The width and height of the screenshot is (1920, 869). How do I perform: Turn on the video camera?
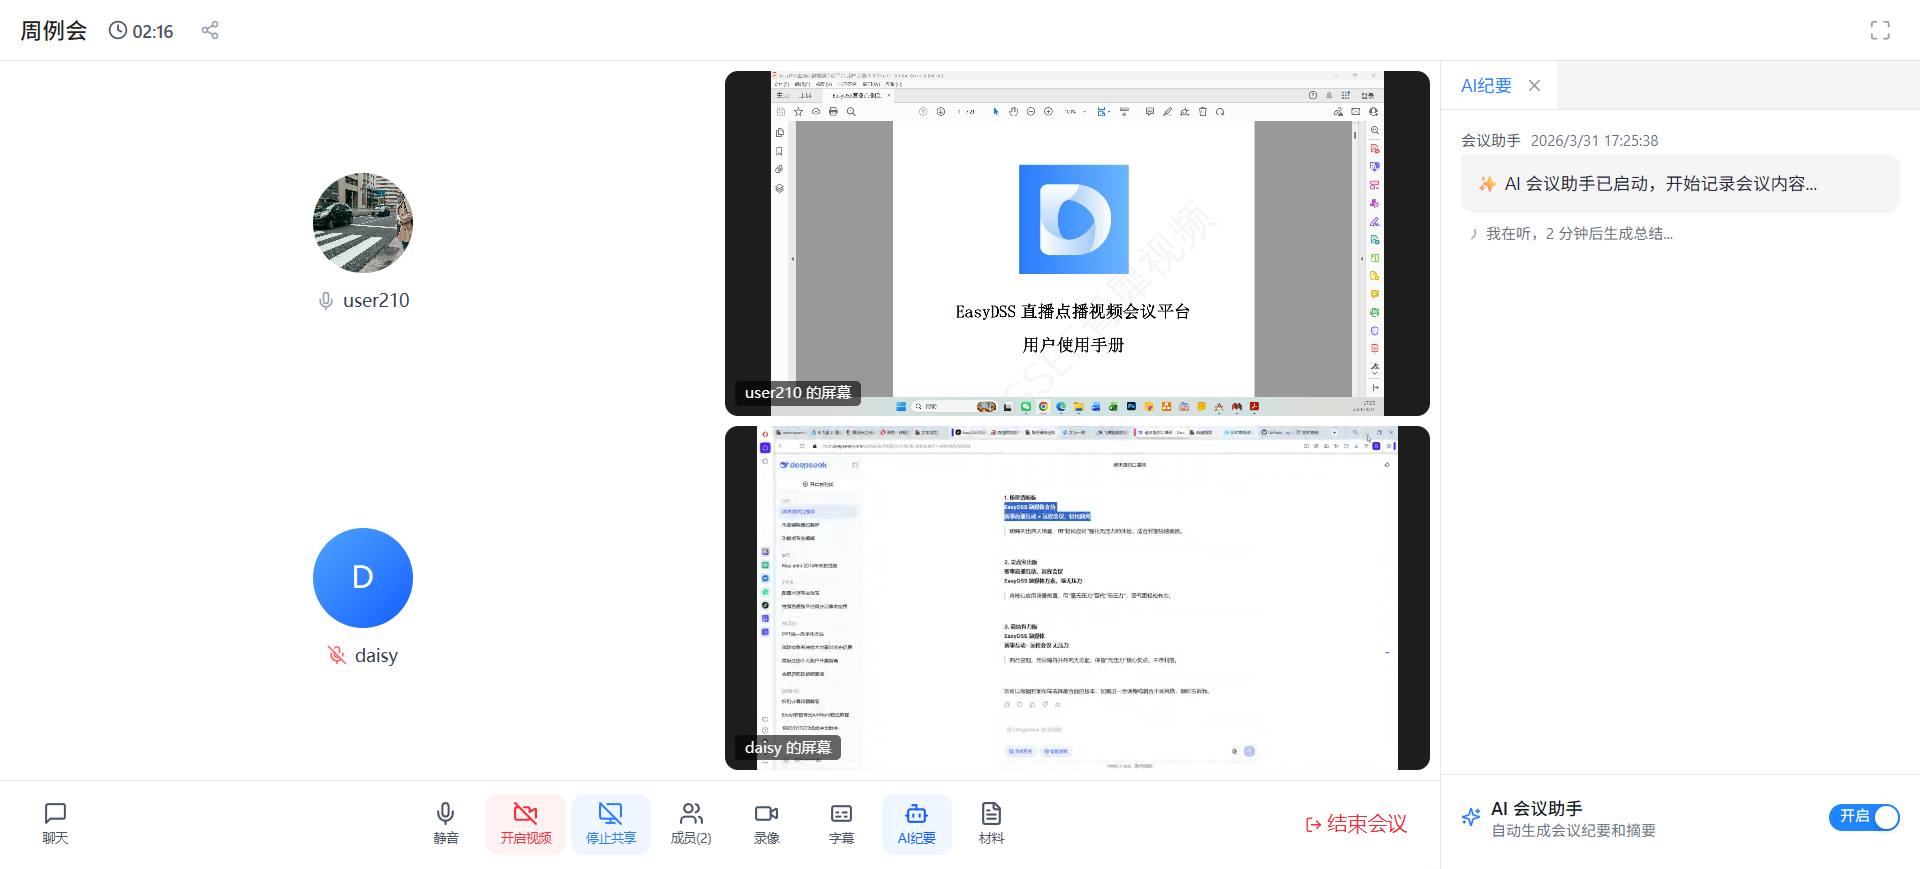tap(526, 824)
